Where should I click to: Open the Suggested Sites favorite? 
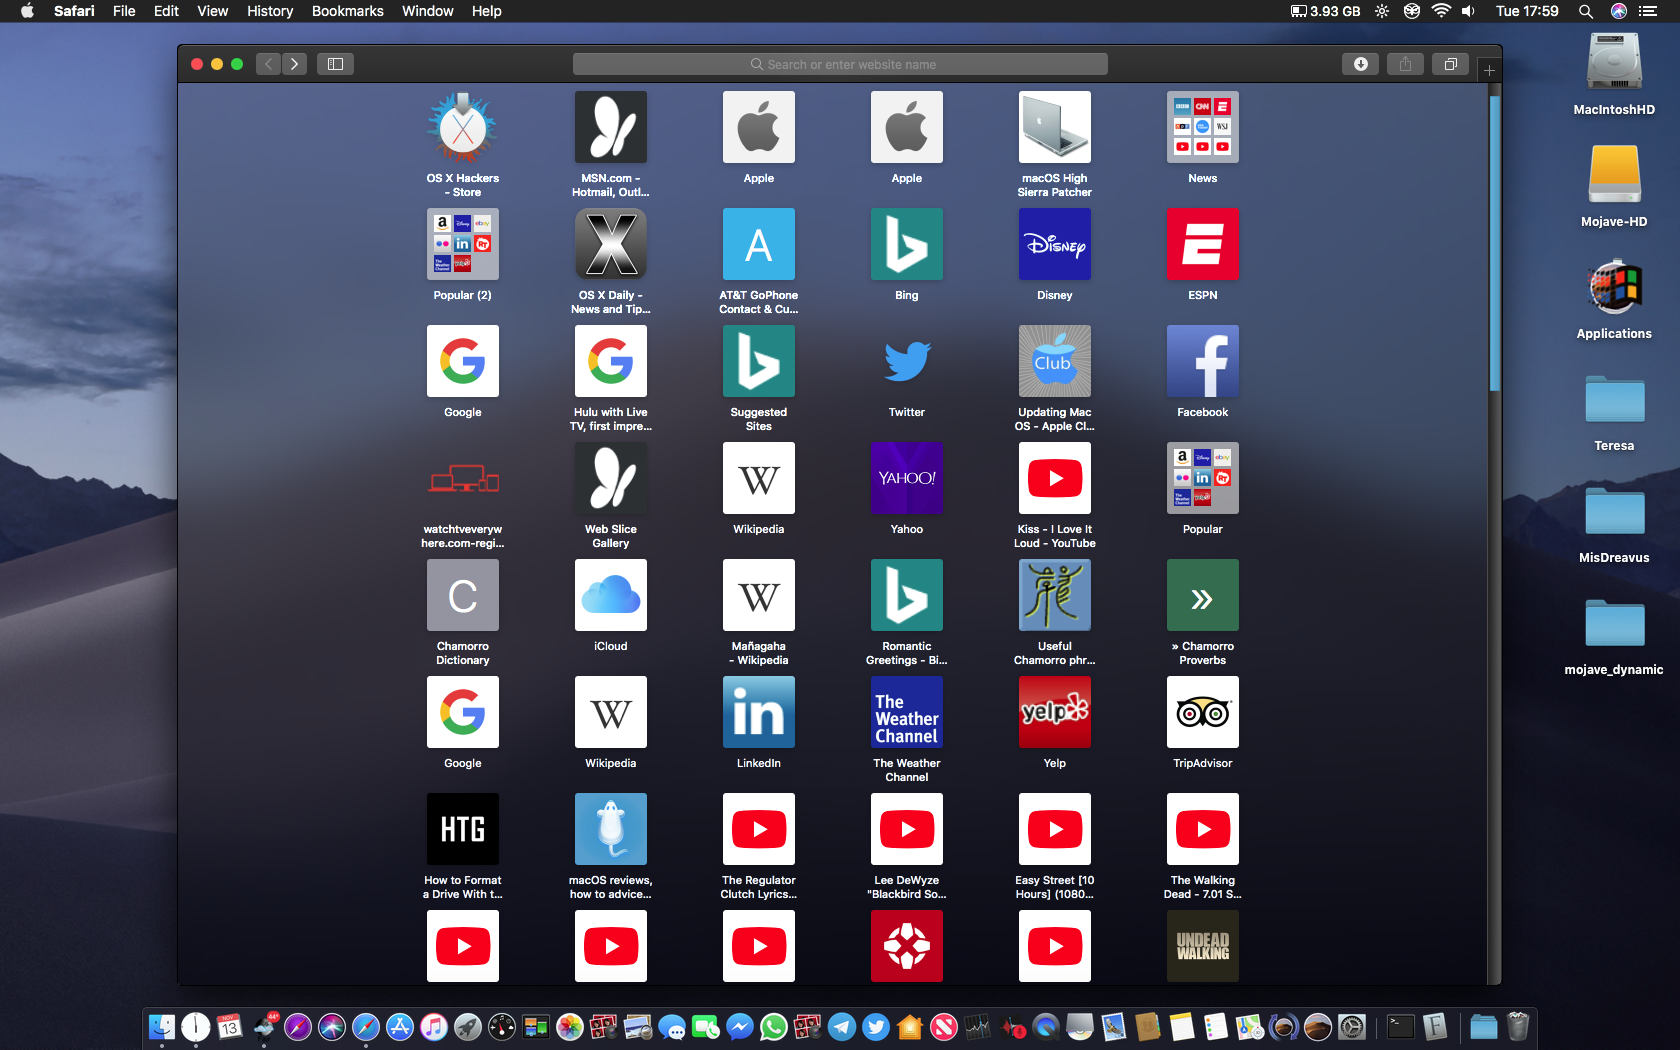point(759,361)
